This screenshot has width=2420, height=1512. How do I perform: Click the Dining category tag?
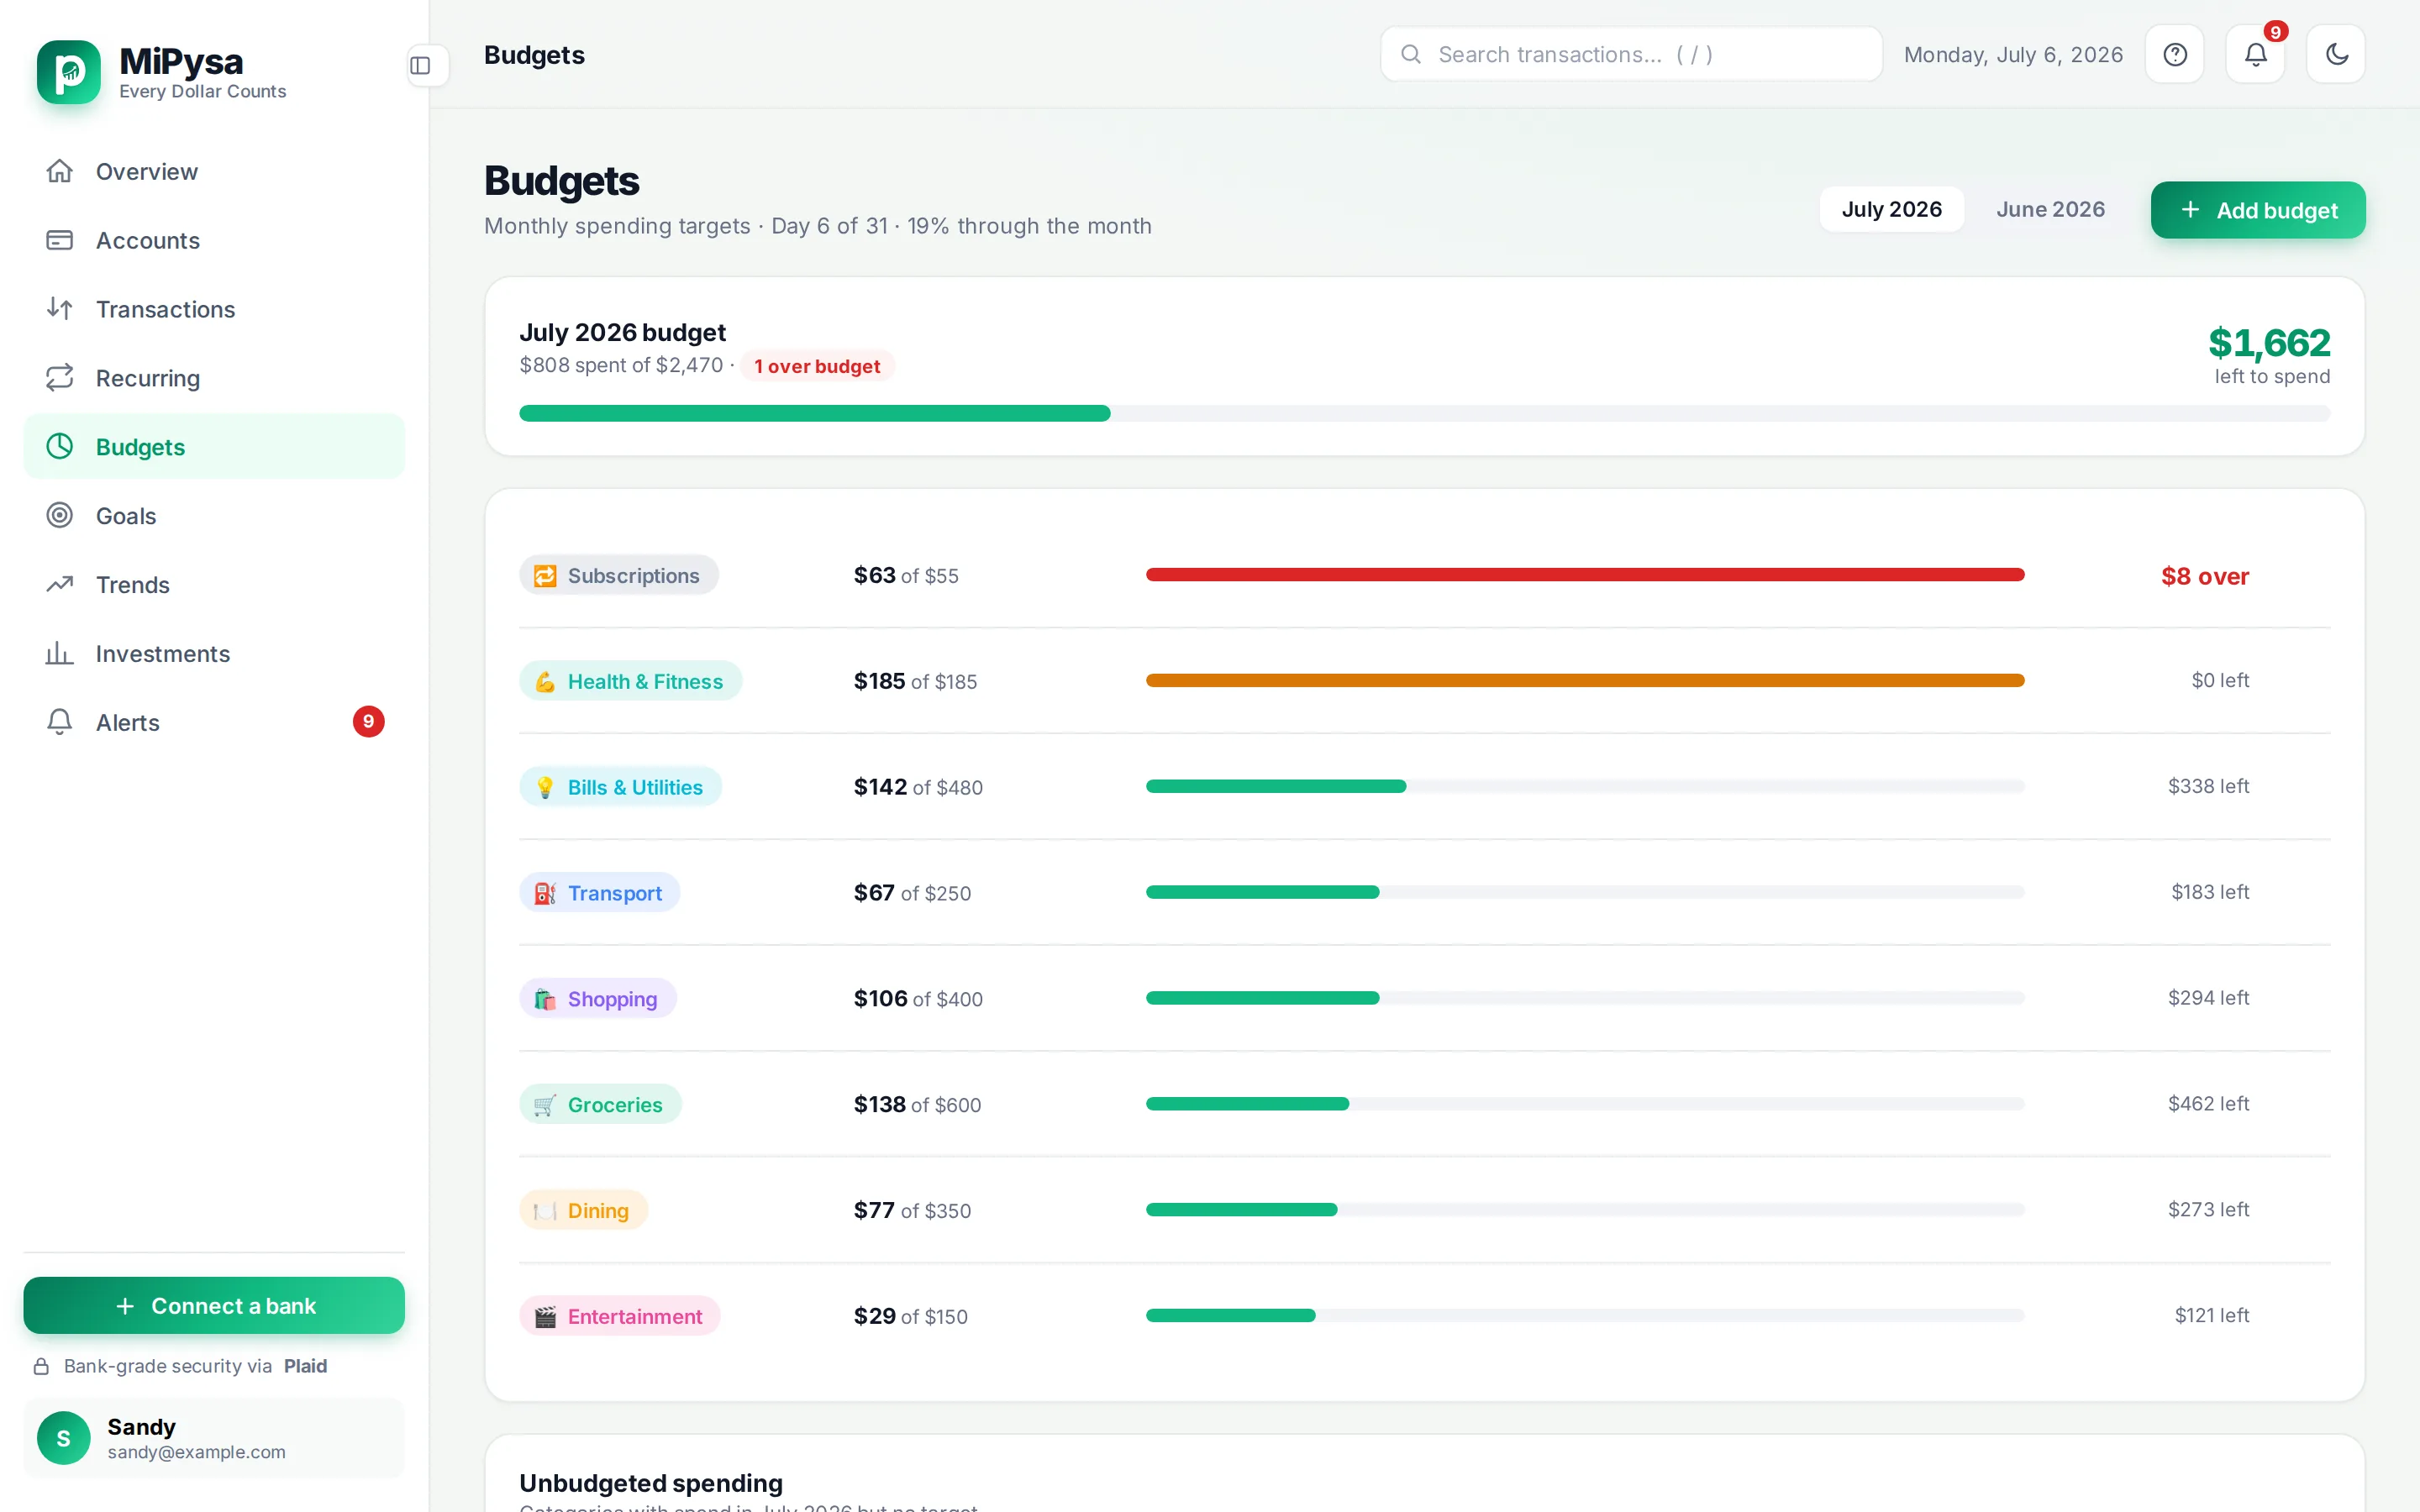(583, 1211)
